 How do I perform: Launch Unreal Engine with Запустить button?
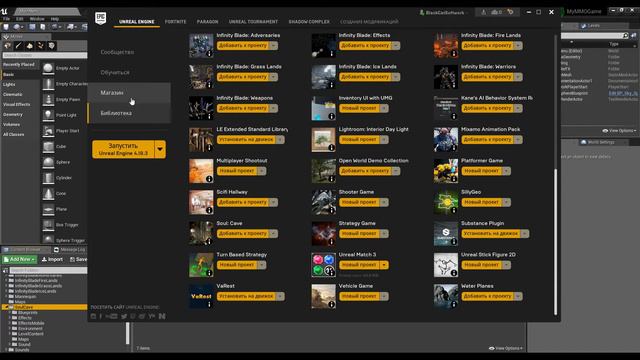(123, 149)
